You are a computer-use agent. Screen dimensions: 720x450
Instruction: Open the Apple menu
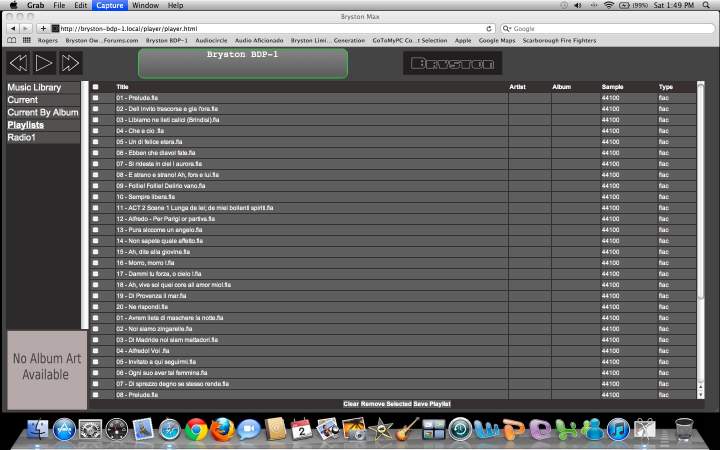(x=13, y=5)
